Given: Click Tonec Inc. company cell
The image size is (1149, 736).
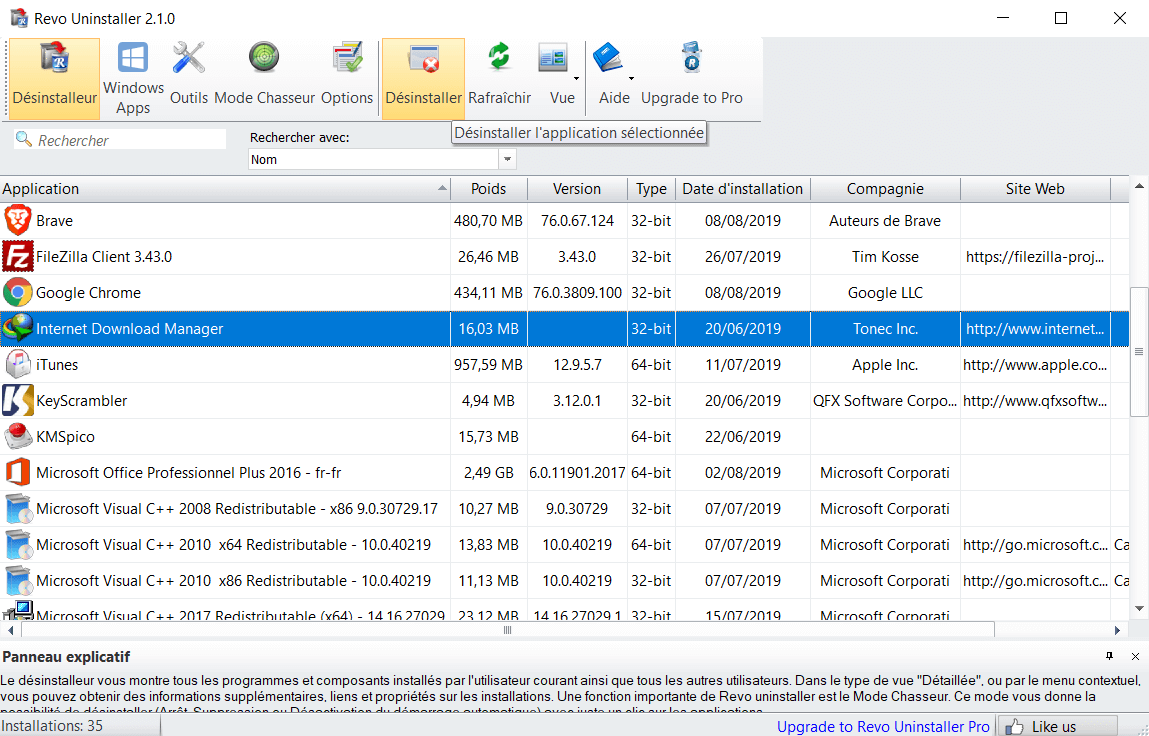Looking at the screenshot, I should coord(885,328).
